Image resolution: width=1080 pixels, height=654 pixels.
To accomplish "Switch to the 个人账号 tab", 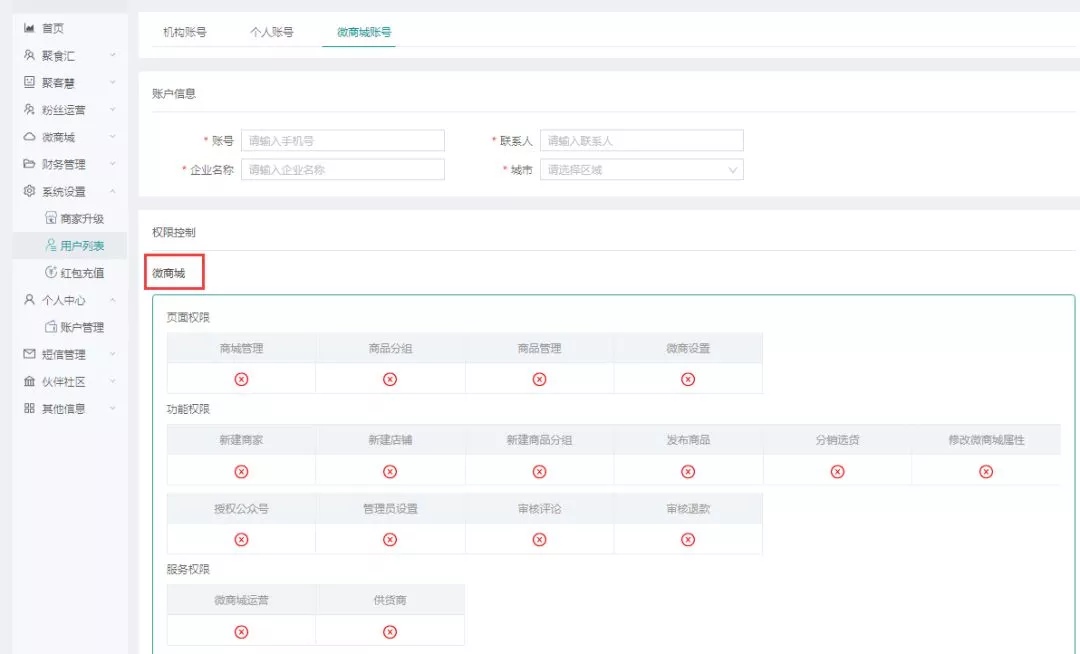I will point(272,32).
